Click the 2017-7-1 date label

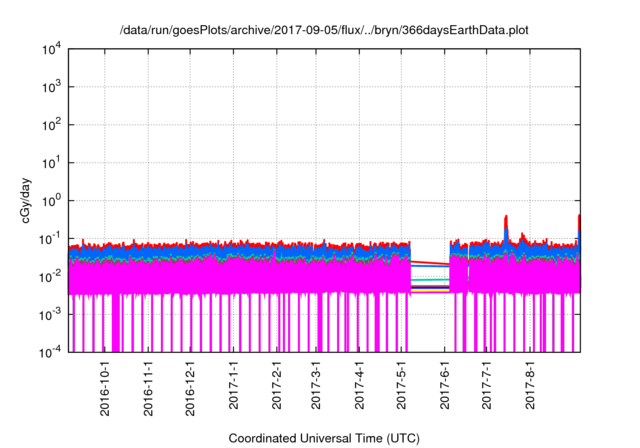point(487,384)
